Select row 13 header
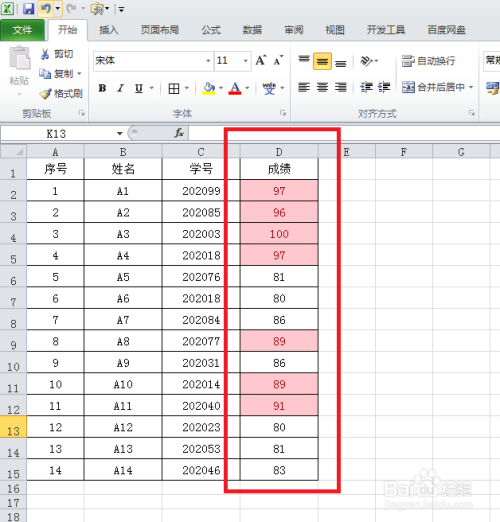This screenshot has width=500, height=522. [13, 427]
